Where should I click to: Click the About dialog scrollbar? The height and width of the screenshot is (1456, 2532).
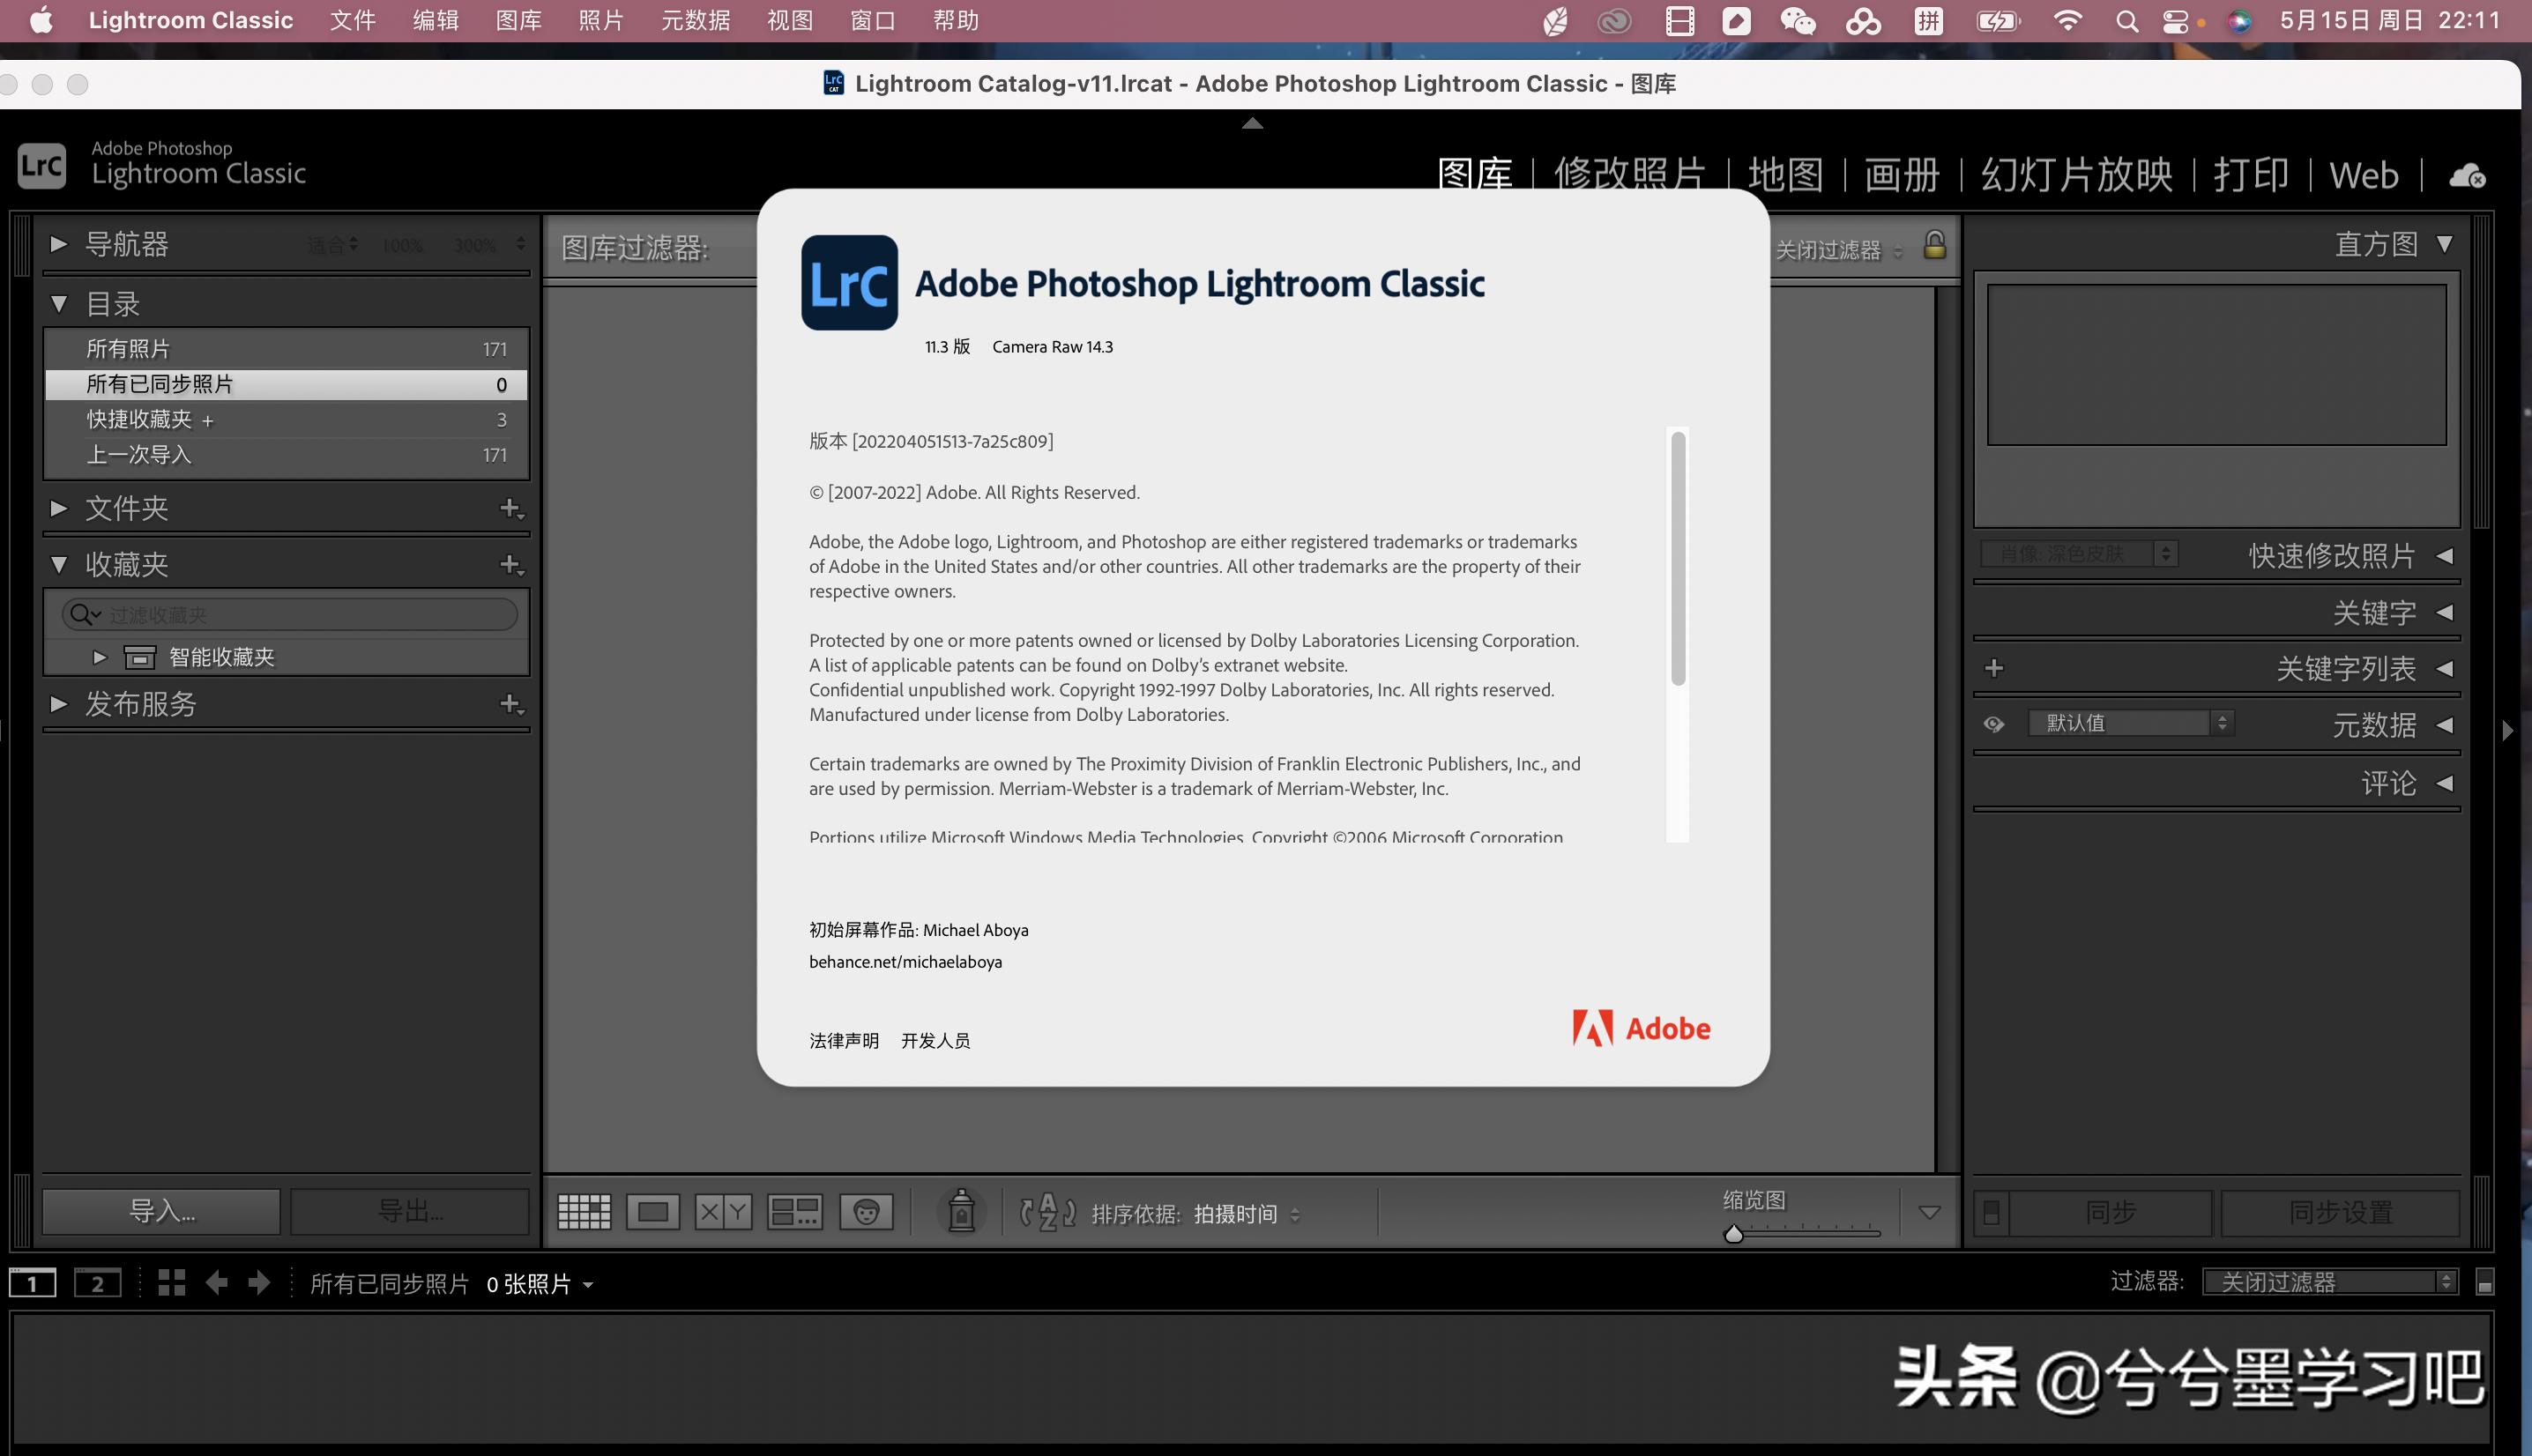click(x=1678, y=559)
